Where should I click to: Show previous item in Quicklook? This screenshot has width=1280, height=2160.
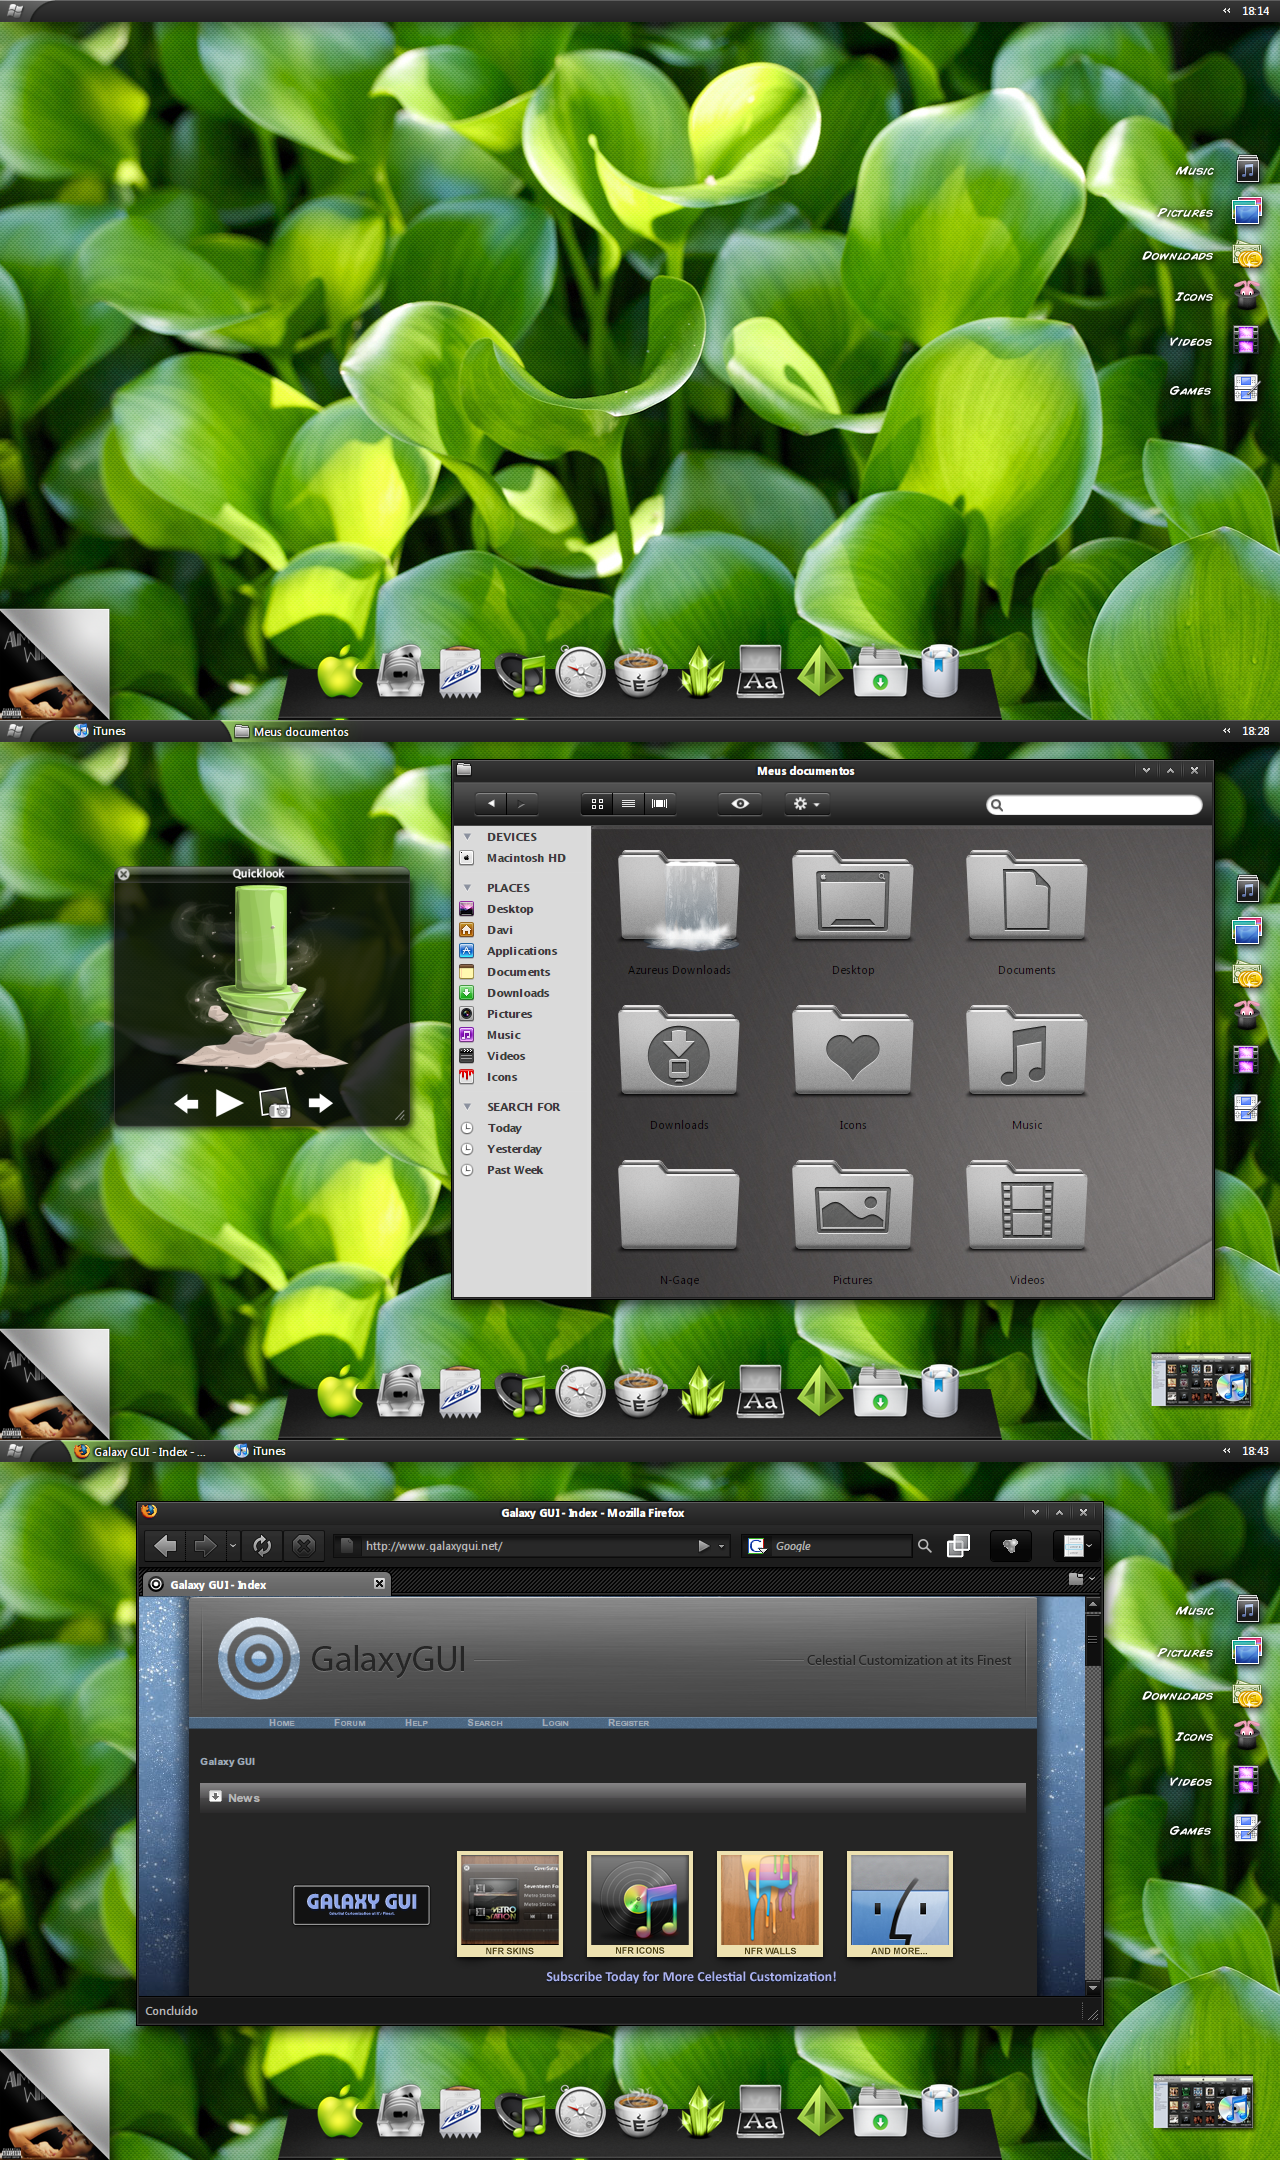point(186,1104)
